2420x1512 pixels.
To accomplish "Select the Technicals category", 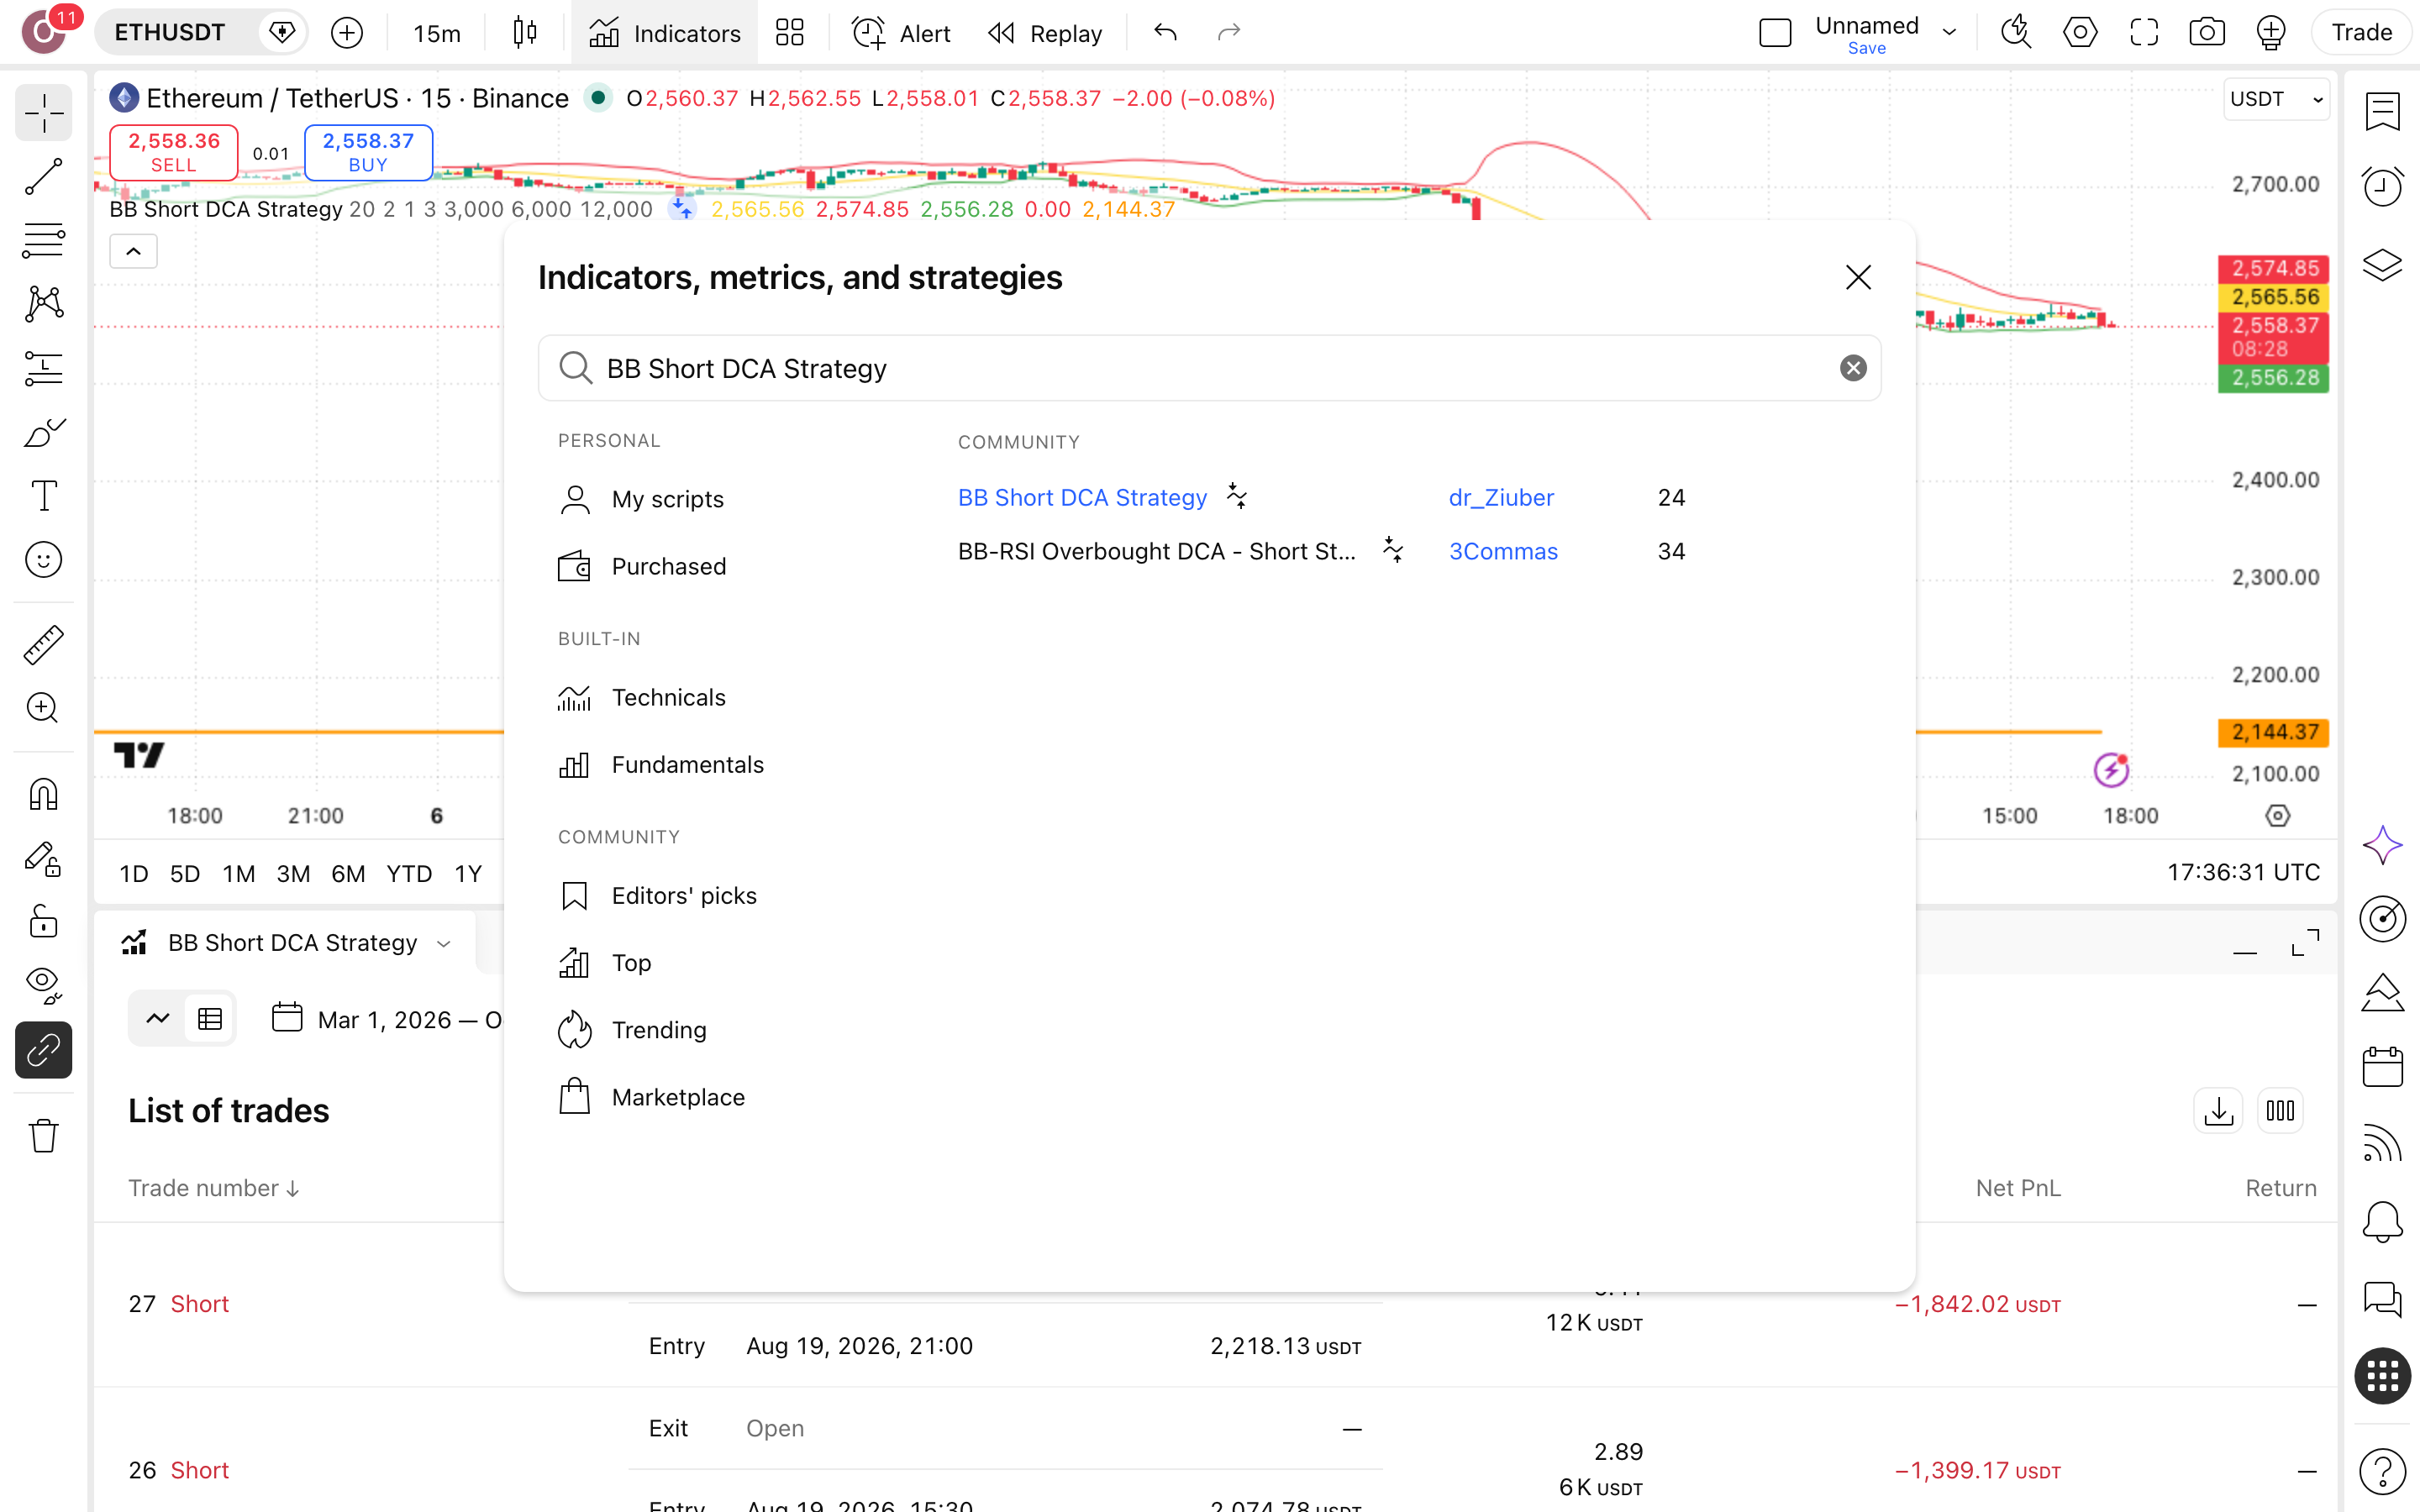I will 642,697.
